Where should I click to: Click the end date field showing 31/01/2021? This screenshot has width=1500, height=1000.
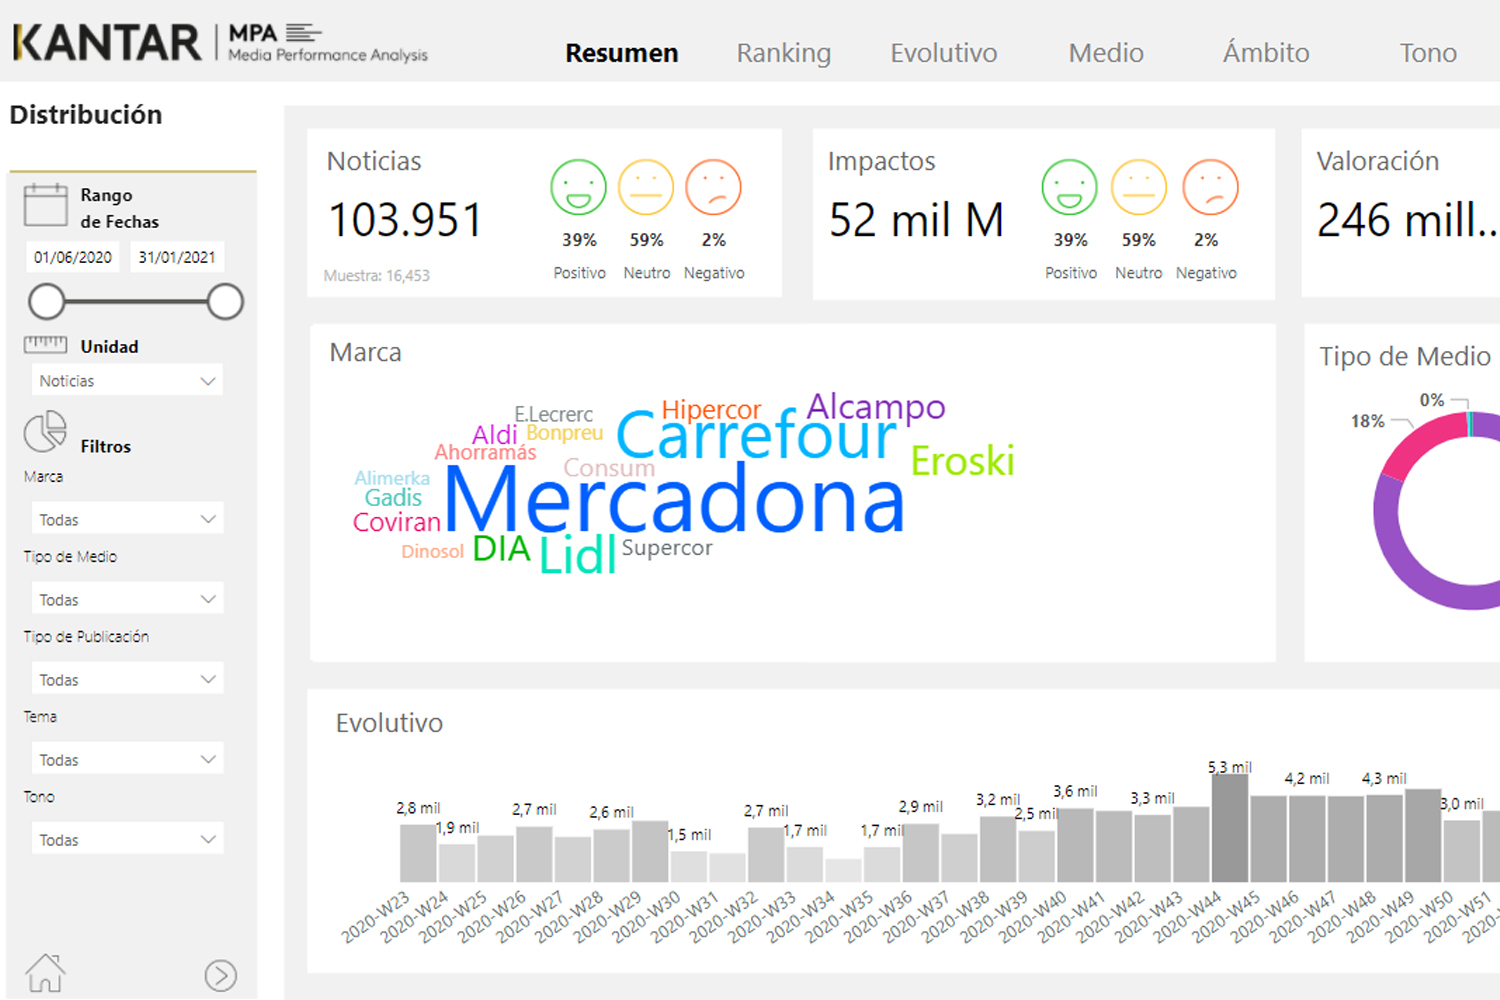click(177, 257)
